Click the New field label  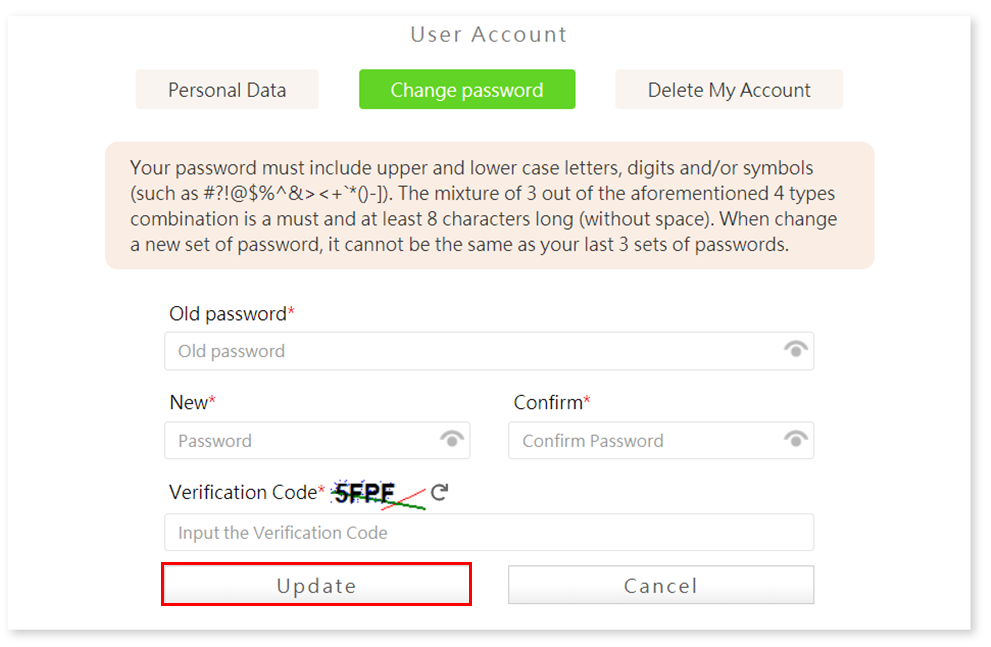189,403
